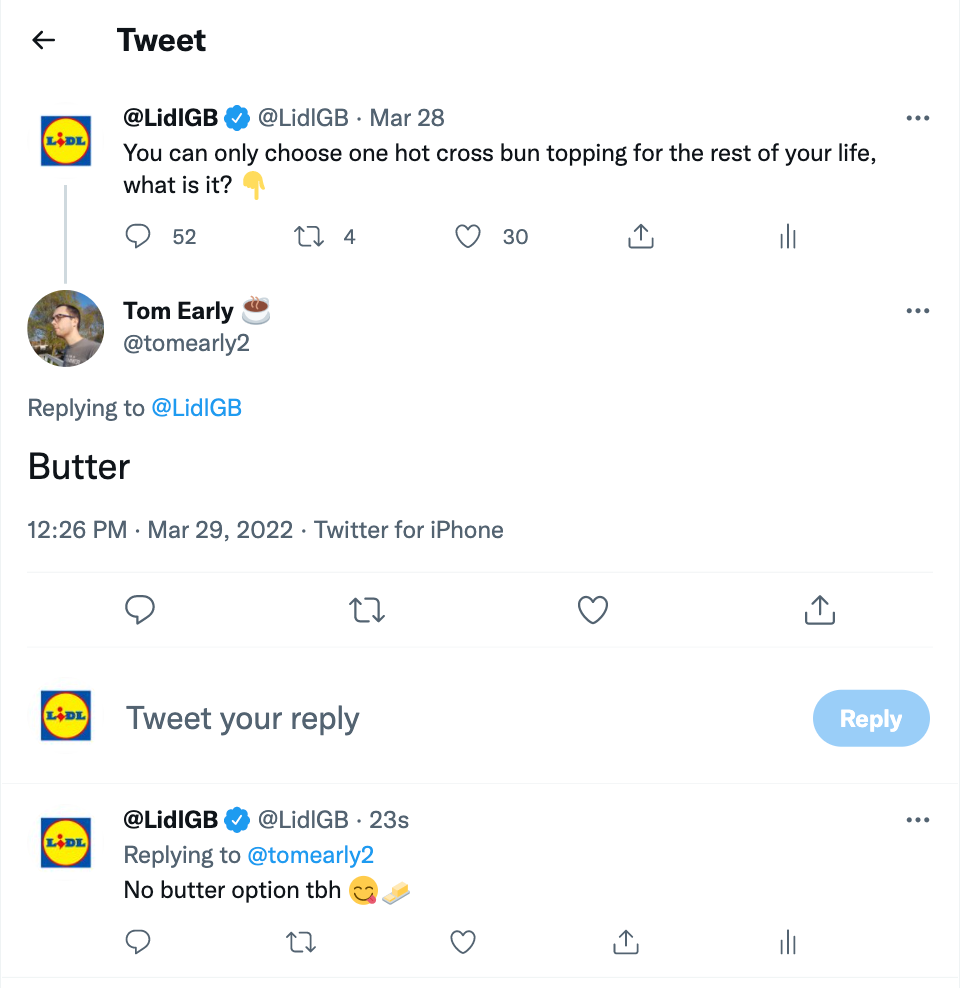970x988 pixels.
Task: Open more options for Tom Early's tweet
Action: (x=918, y=311)
